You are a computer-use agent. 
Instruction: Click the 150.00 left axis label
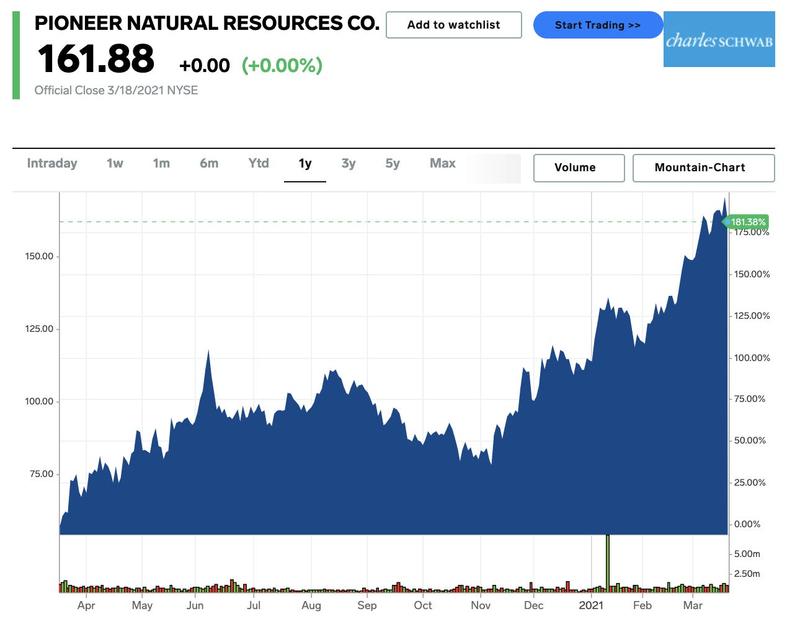(39, 256)
